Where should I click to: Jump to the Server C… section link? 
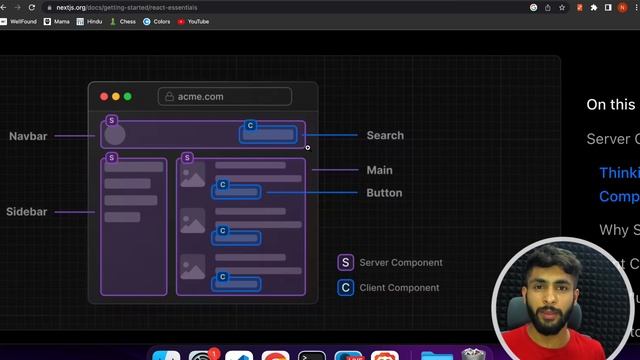point(613,139)
